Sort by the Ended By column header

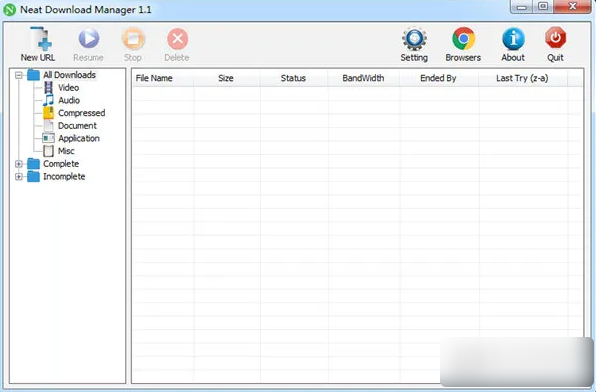click(x=439, y=78)
